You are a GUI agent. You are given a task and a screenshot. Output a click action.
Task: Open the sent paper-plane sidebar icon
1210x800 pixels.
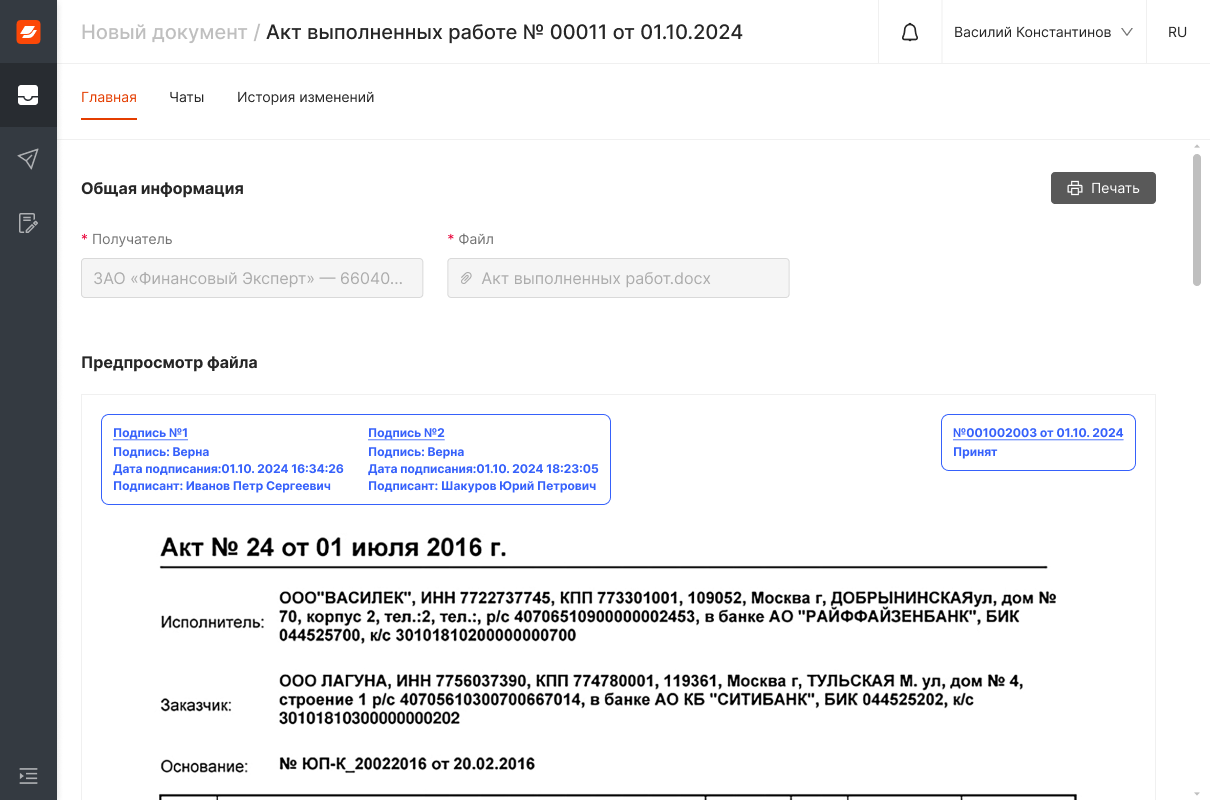(28, 159)
